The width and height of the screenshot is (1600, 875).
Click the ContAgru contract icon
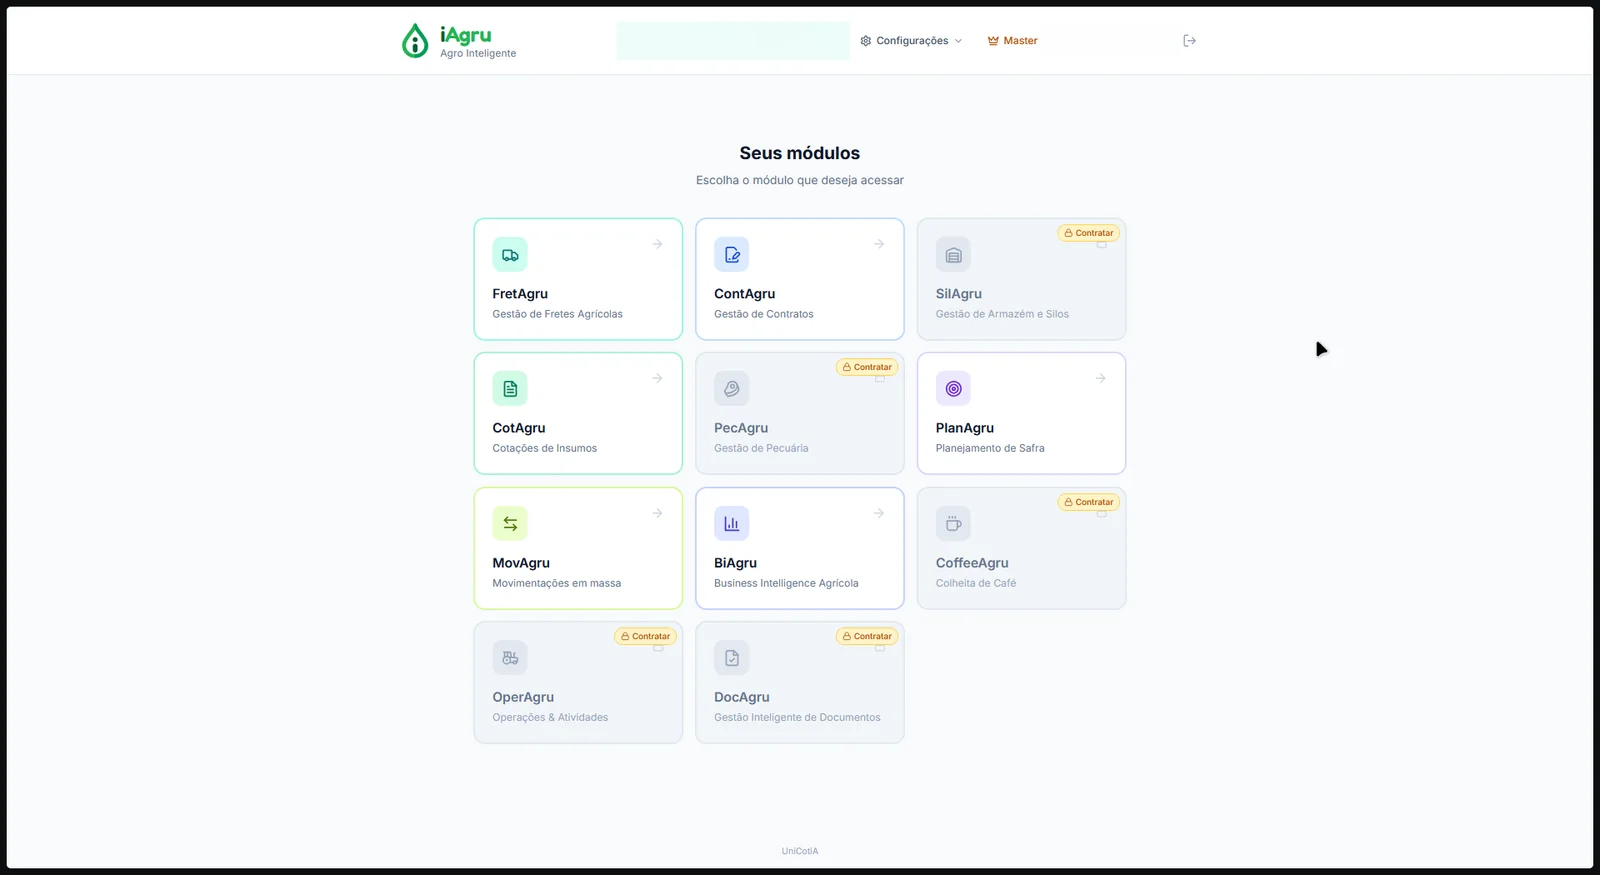coord(732,255)
